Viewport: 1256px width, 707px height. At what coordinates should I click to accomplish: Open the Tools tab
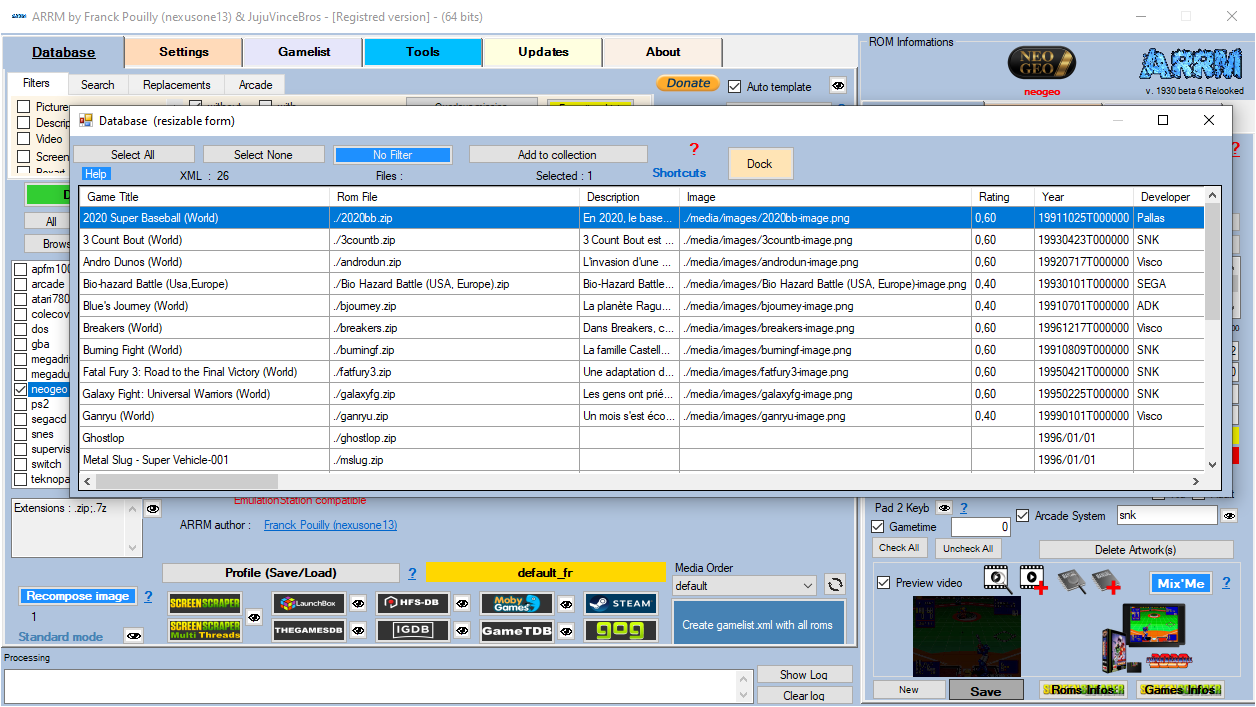point(422,52)
